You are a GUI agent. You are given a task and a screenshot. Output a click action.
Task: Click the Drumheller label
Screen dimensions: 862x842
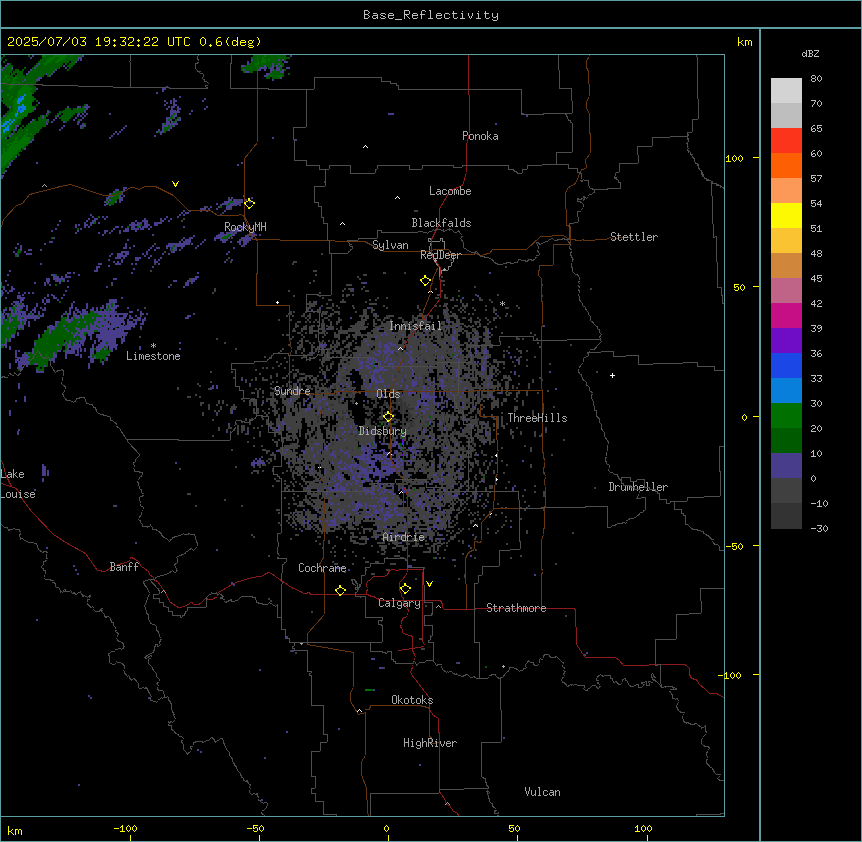(x=638, y=487)
